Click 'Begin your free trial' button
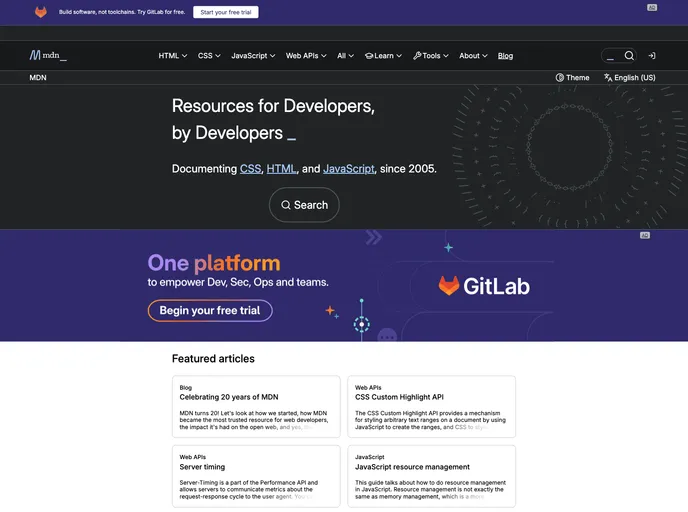Screen dimensions: 688x512 pos(210,310)
